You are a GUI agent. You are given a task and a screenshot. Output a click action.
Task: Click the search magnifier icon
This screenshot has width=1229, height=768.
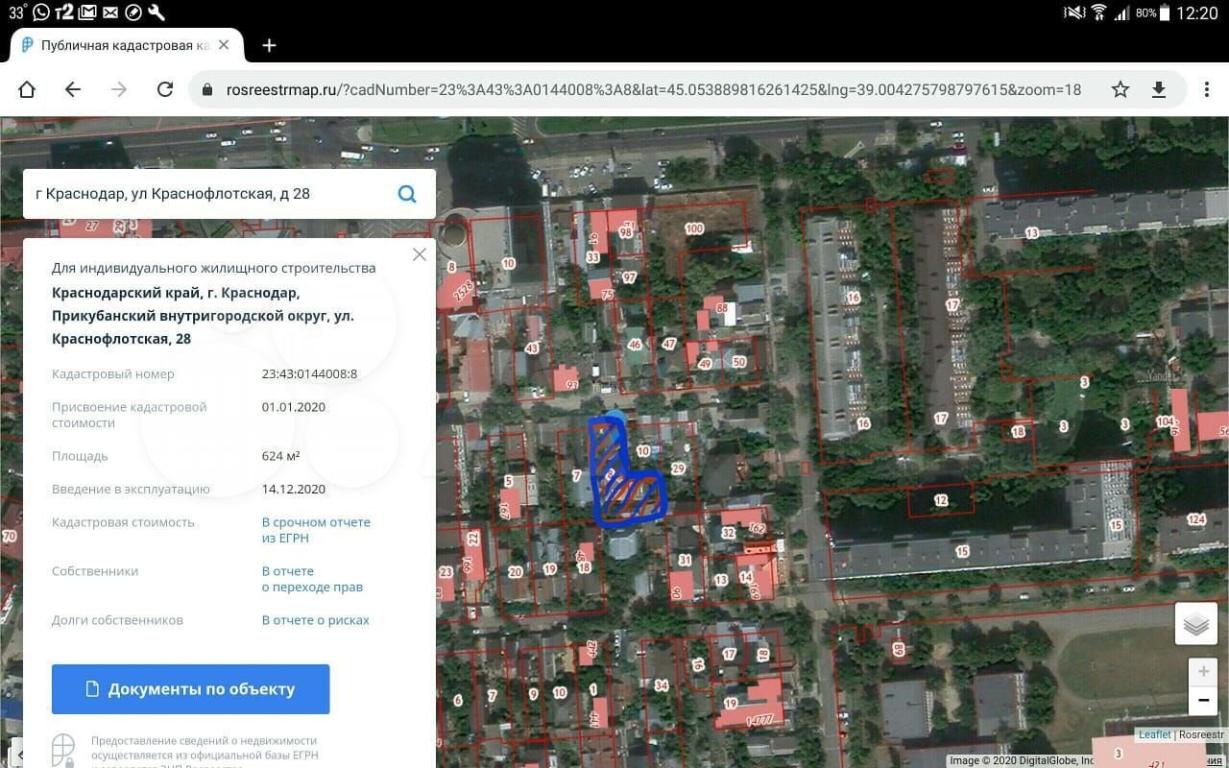pyautogui.click(x=407, y=194)
